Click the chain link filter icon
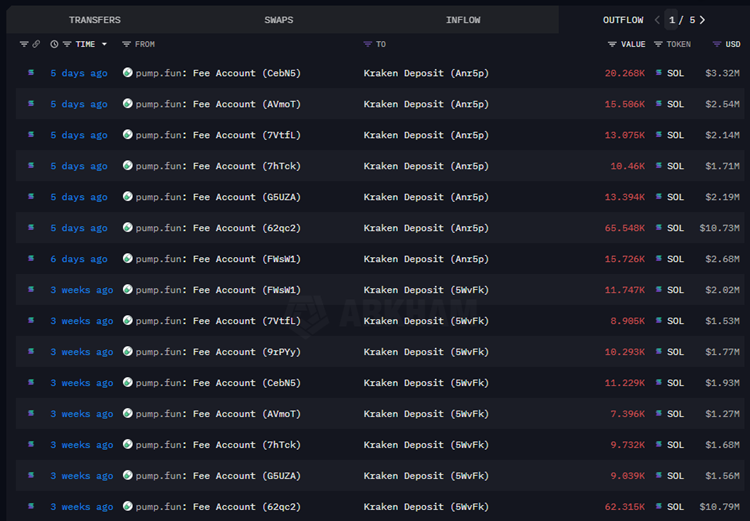 tap(37, 44)
